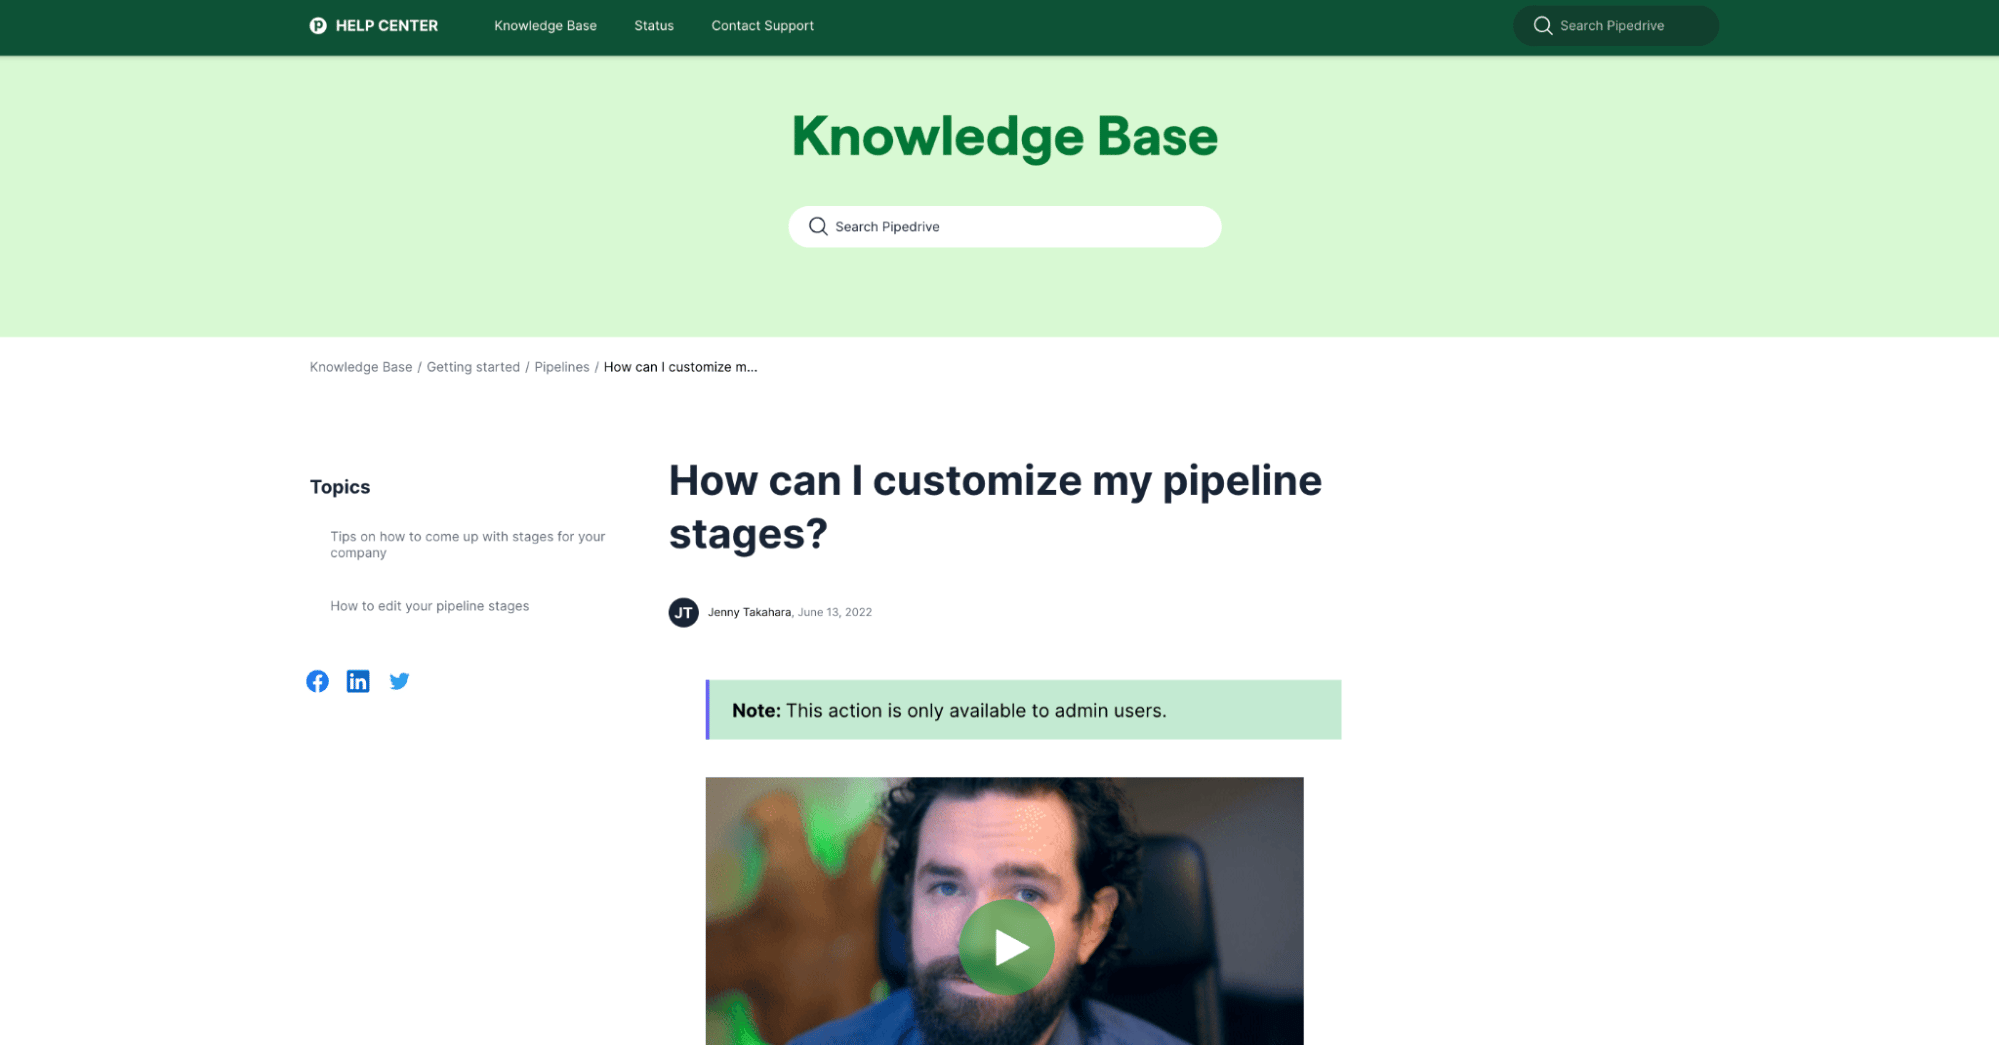Play the pipeline customization video
This screenshot has height=1046, width=1999.
coord(1007,946)
